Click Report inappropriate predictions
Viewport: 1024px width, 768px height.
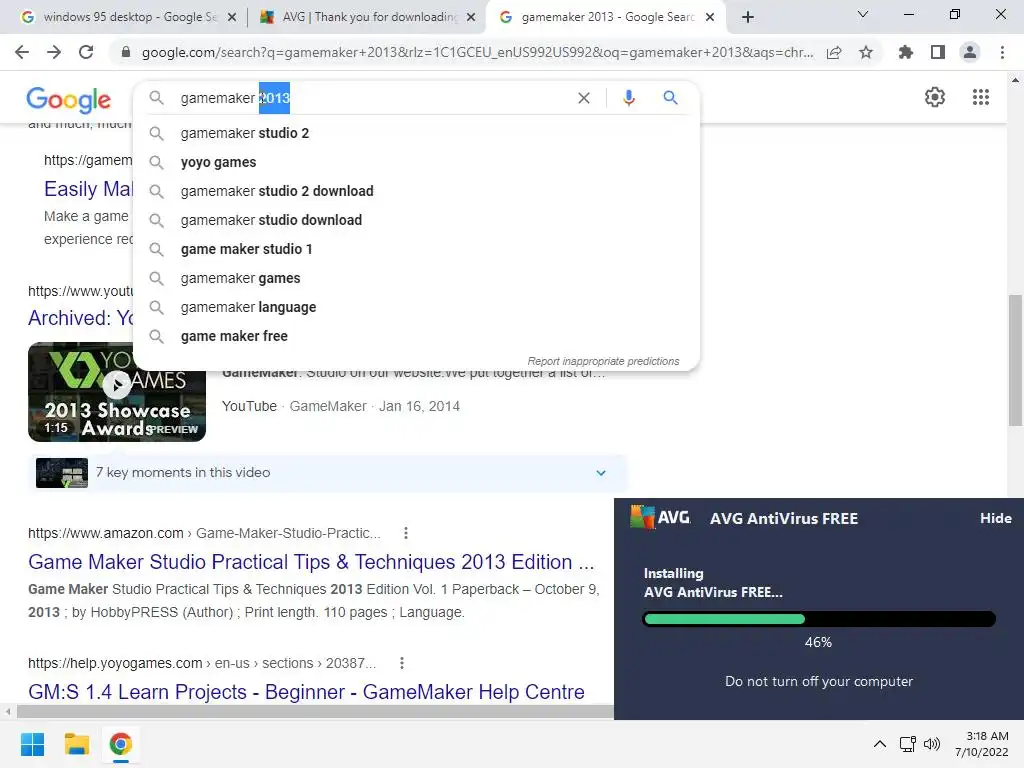(x=603, y=361)
